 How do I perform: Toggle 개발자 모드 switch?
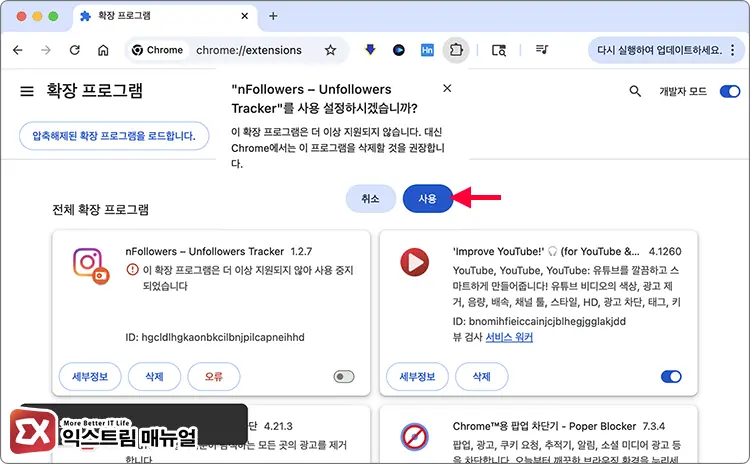click(x=730, y=91)
